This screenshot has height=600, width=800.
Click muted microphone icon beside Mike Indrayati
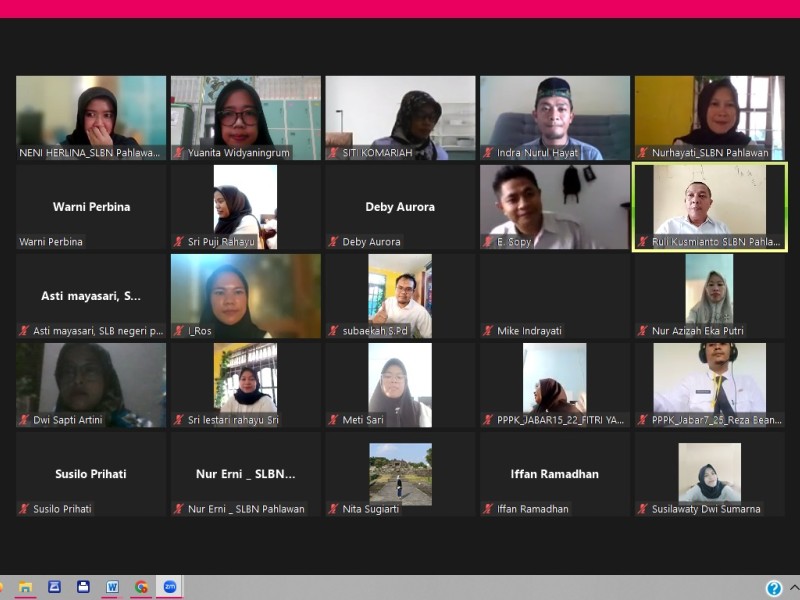[489, 331]
